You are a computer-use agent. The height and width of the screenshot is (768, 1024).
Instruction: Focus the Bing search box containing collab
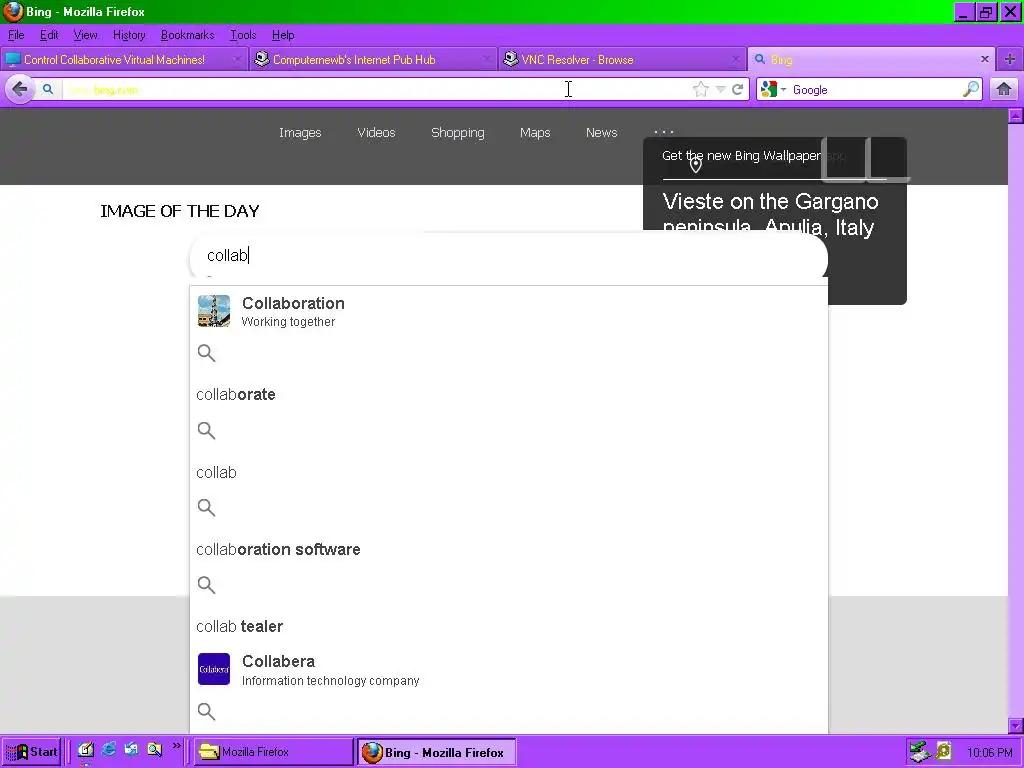click(x=509, y=255)
